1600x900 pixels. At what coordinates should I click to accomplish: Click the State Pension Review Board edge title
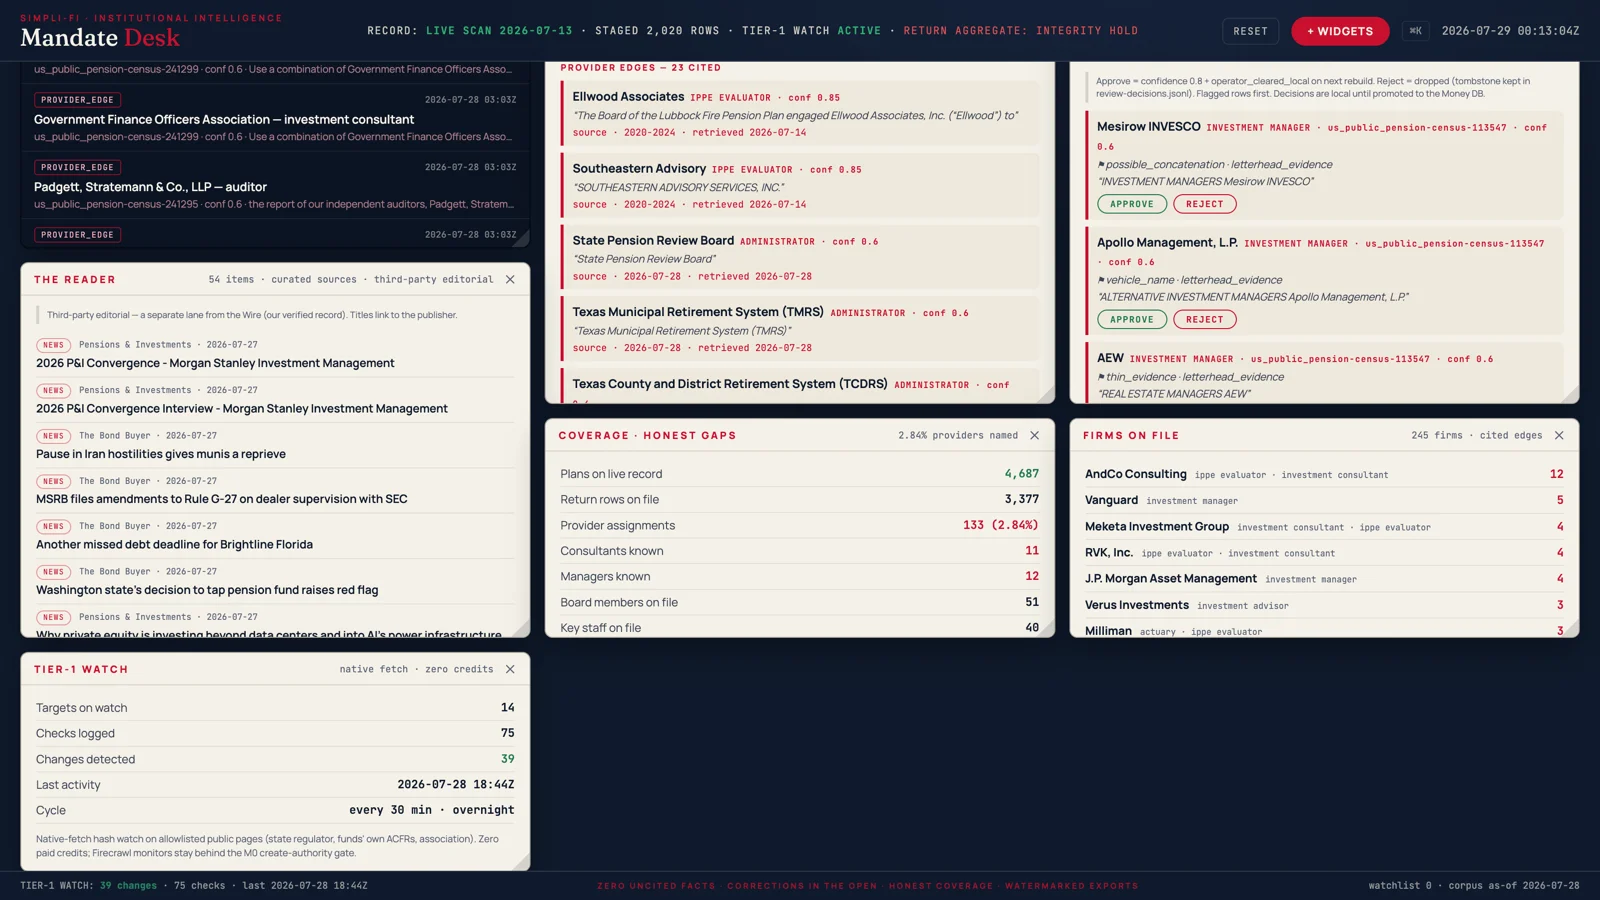[x=653, y=241]
